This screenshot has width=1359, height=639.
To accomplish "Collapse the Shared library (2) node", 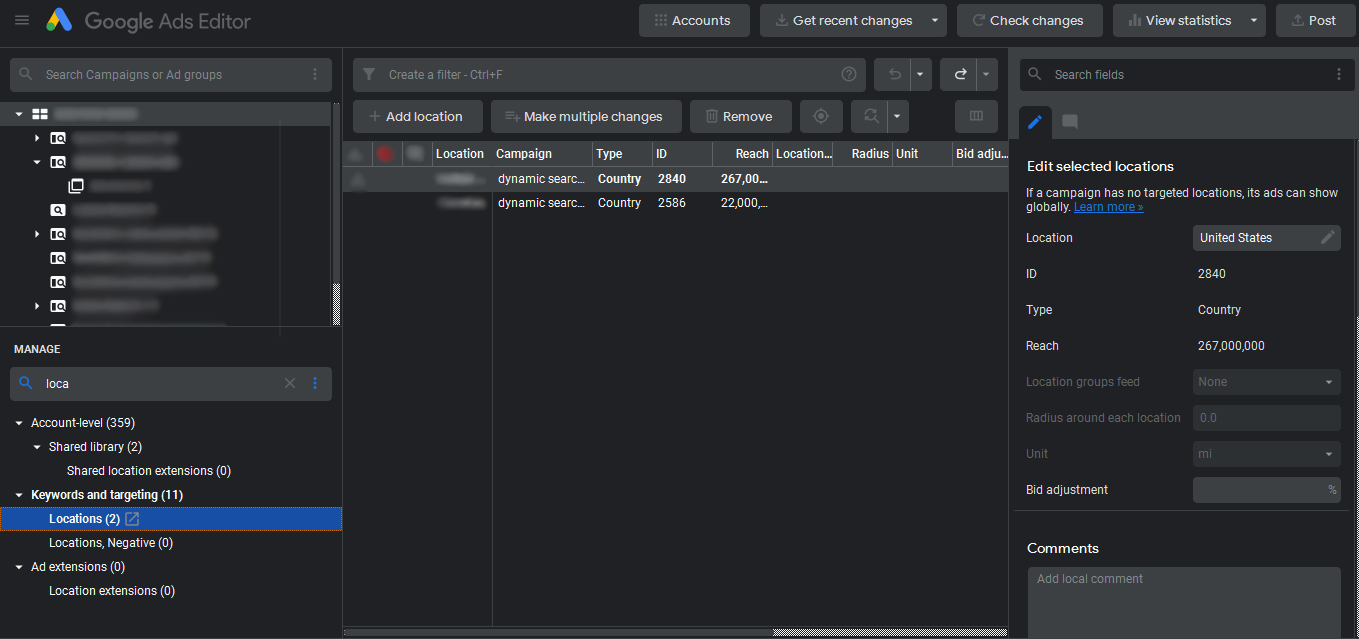I will click(37, 447).
